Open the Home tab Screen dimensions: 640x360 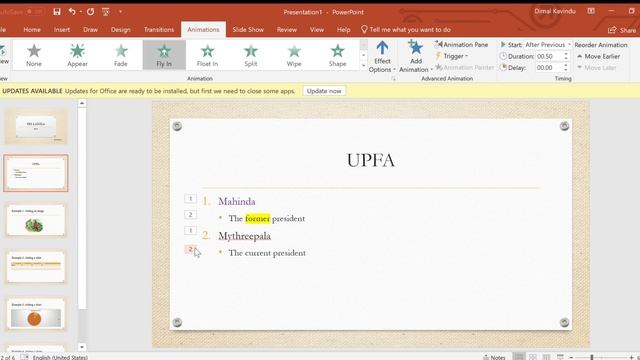[32, 29]
